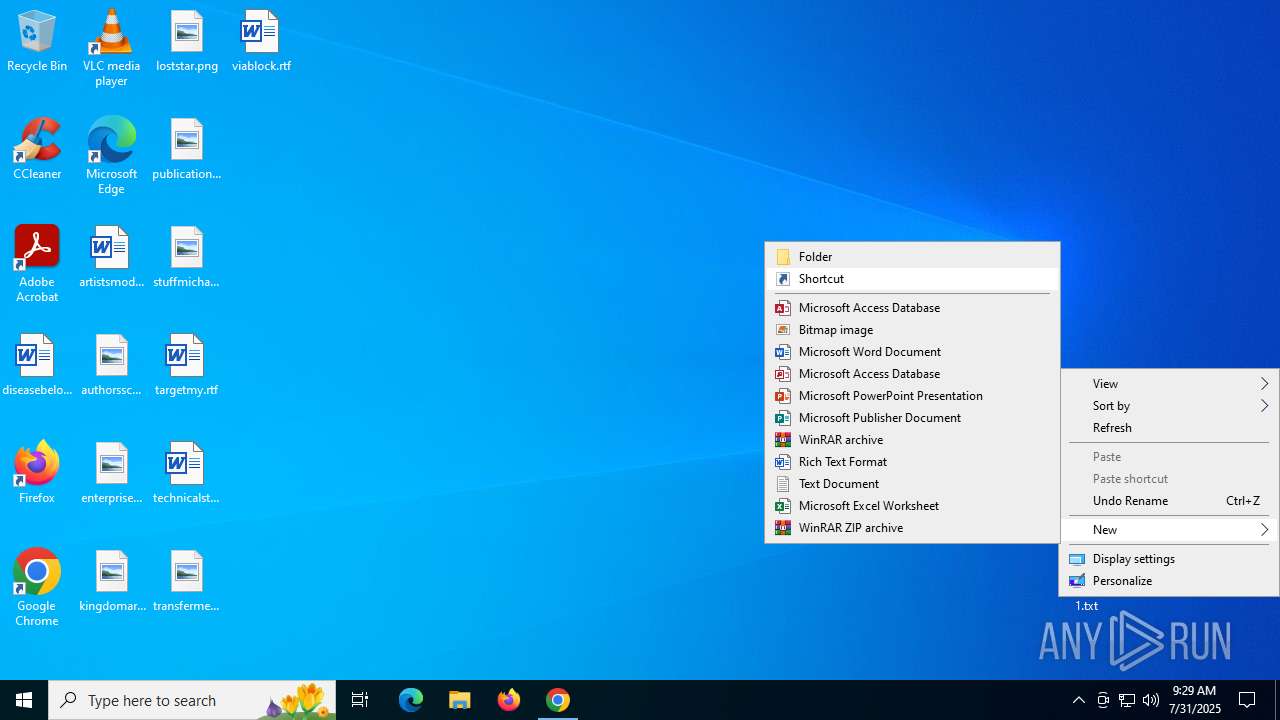Click the taskbar search box
Image resolution: width=1280 pixels, height=720 pixels.
click(x=192, y=700)
